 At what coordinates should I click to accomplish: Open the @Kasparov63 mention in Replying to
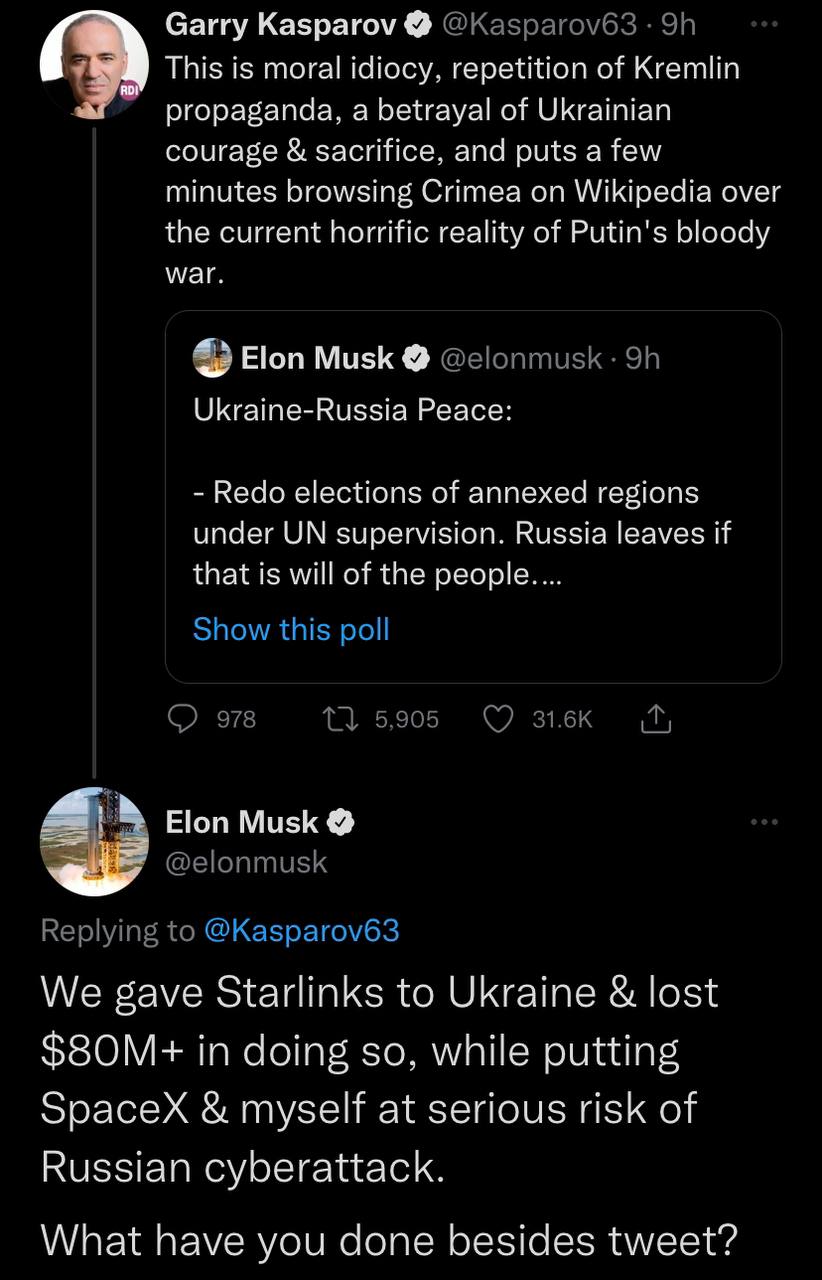point(301,931)
